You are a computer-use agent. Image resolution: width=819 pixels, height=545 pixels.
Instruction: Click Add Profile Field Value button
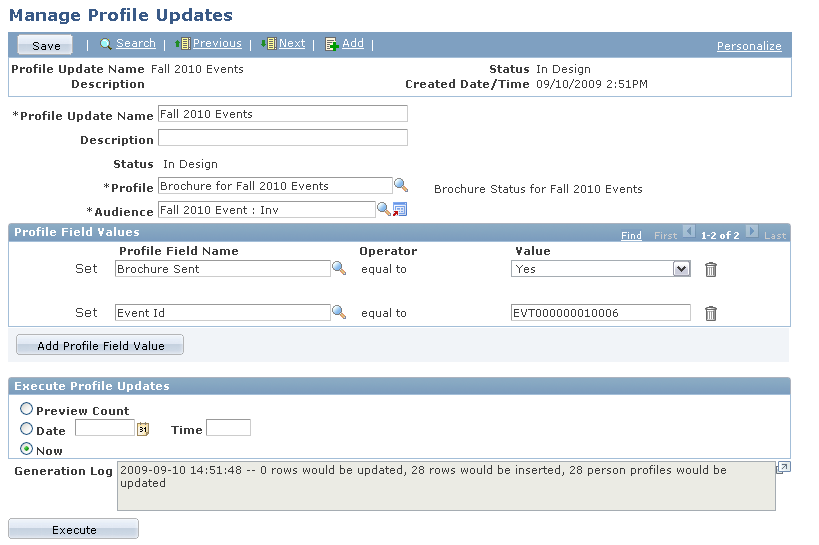pyautogui.click(x=100, y=345)
